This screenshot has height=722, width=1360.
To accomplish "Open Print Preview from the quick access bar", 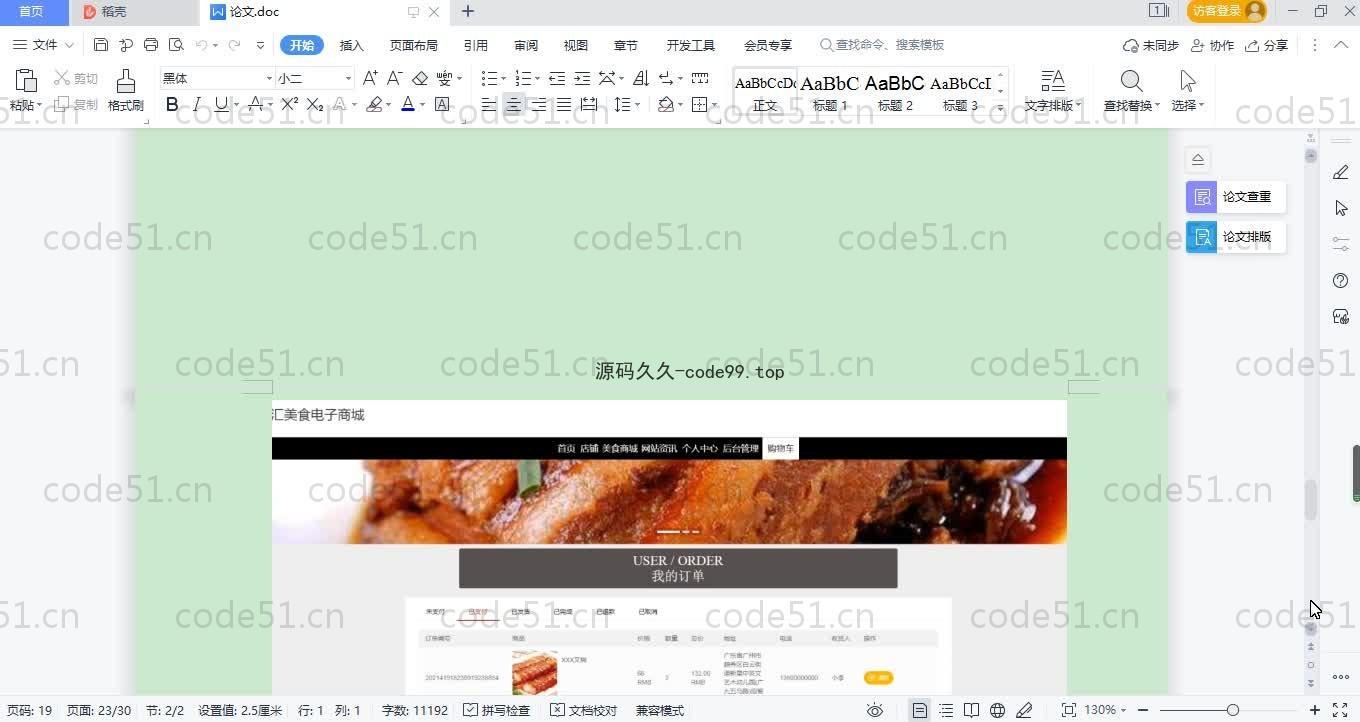I will [x=176, y=45].
